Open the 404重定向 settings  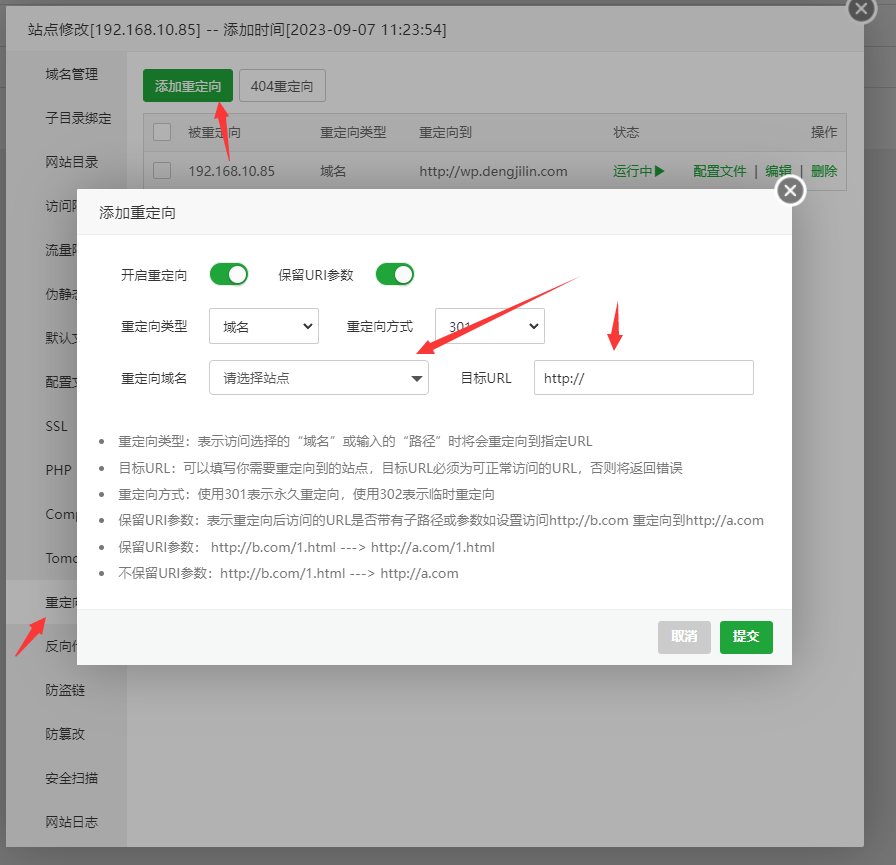point(282,86)
